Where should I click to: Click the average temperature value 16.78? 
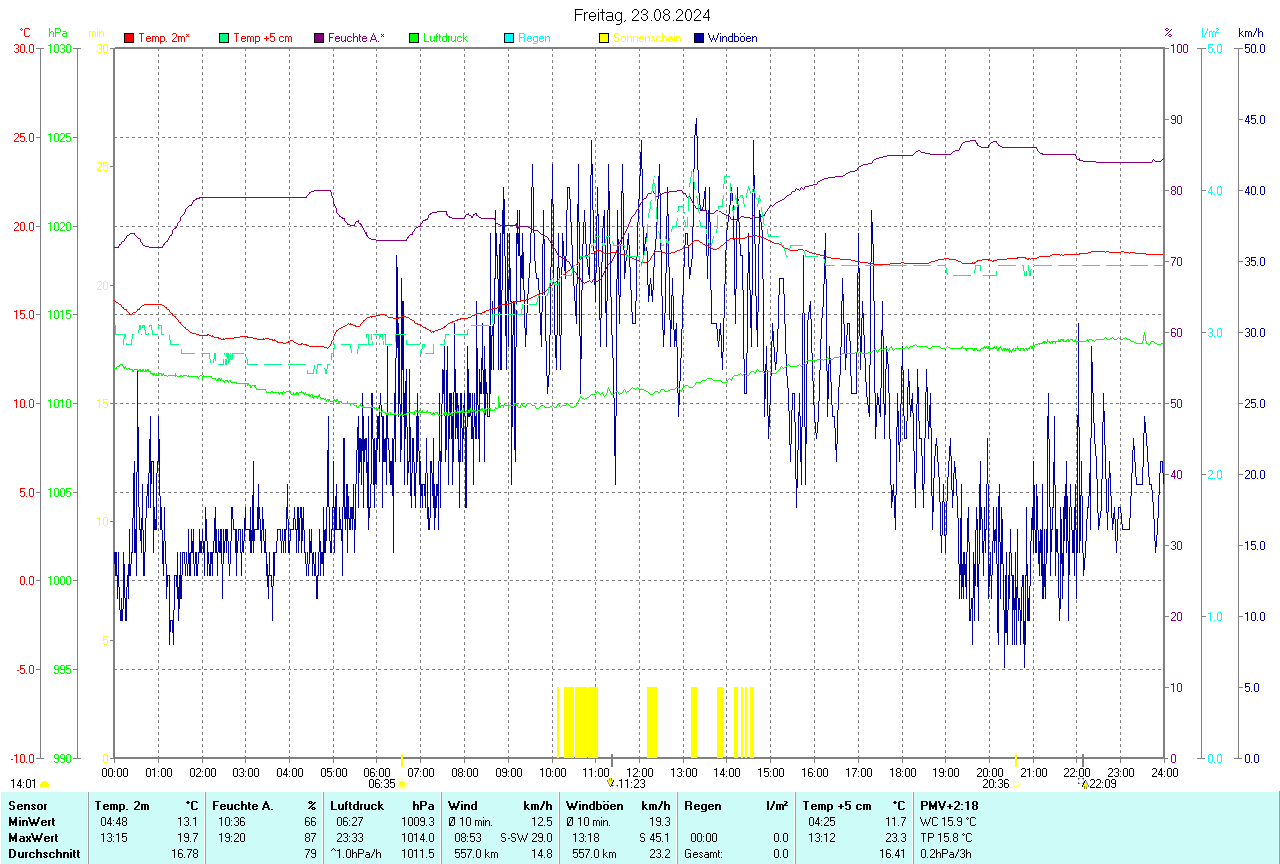[185, 854]
